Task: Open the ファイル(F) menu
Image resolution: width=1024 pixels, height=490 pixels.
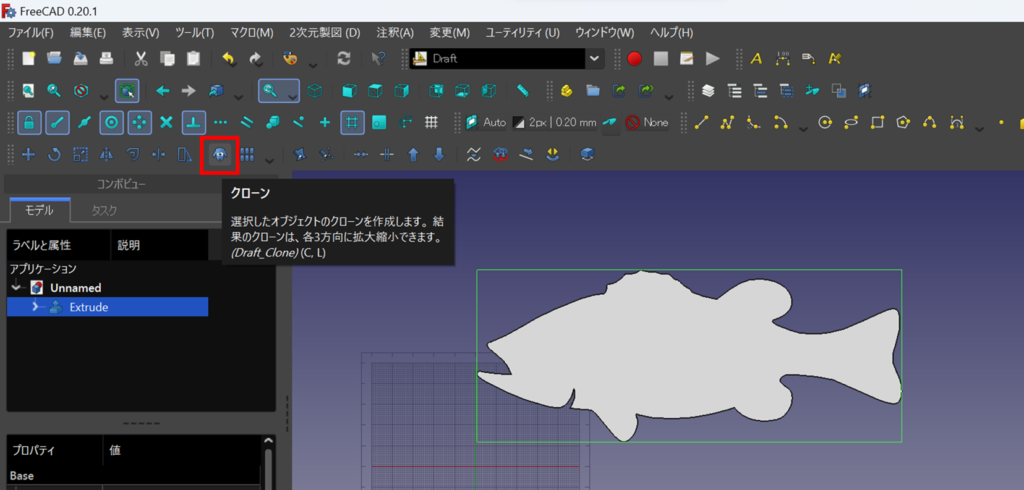Action: coord(31,33)
